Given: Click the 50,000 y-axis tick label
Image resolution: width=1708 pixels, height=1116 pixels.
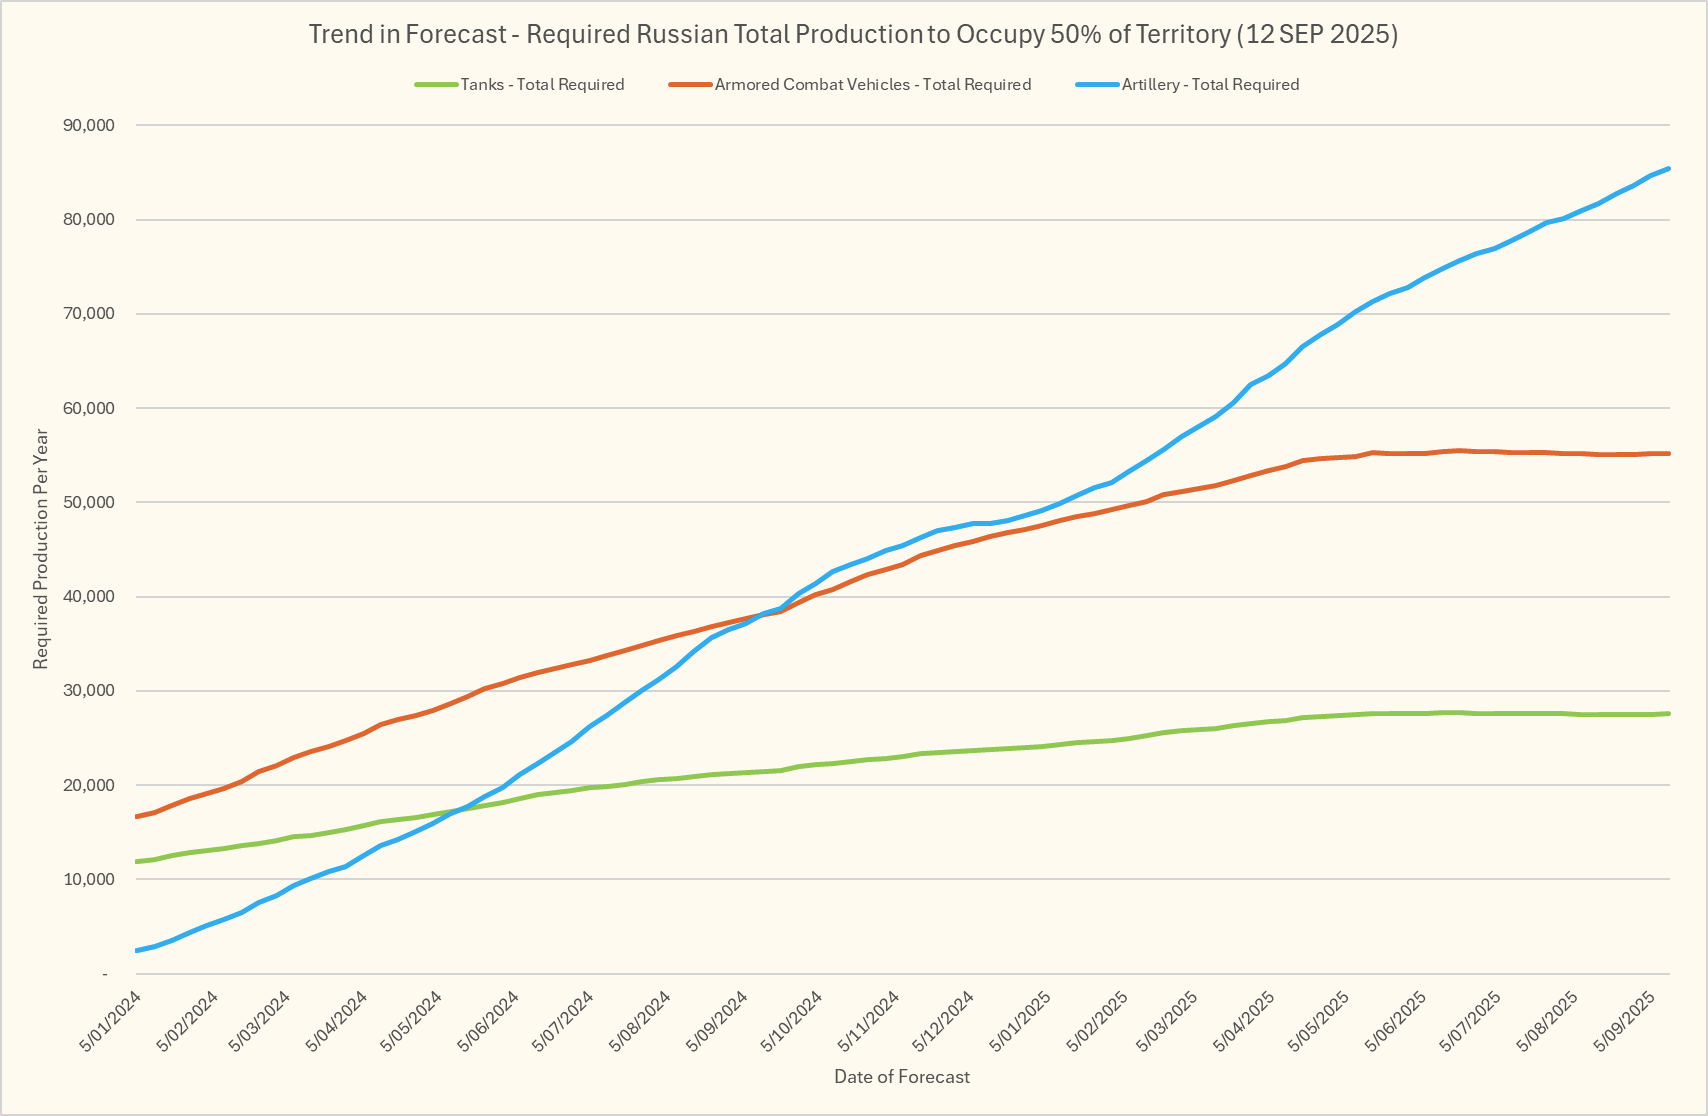Looking at the screenshot, I should coord(88,502).
